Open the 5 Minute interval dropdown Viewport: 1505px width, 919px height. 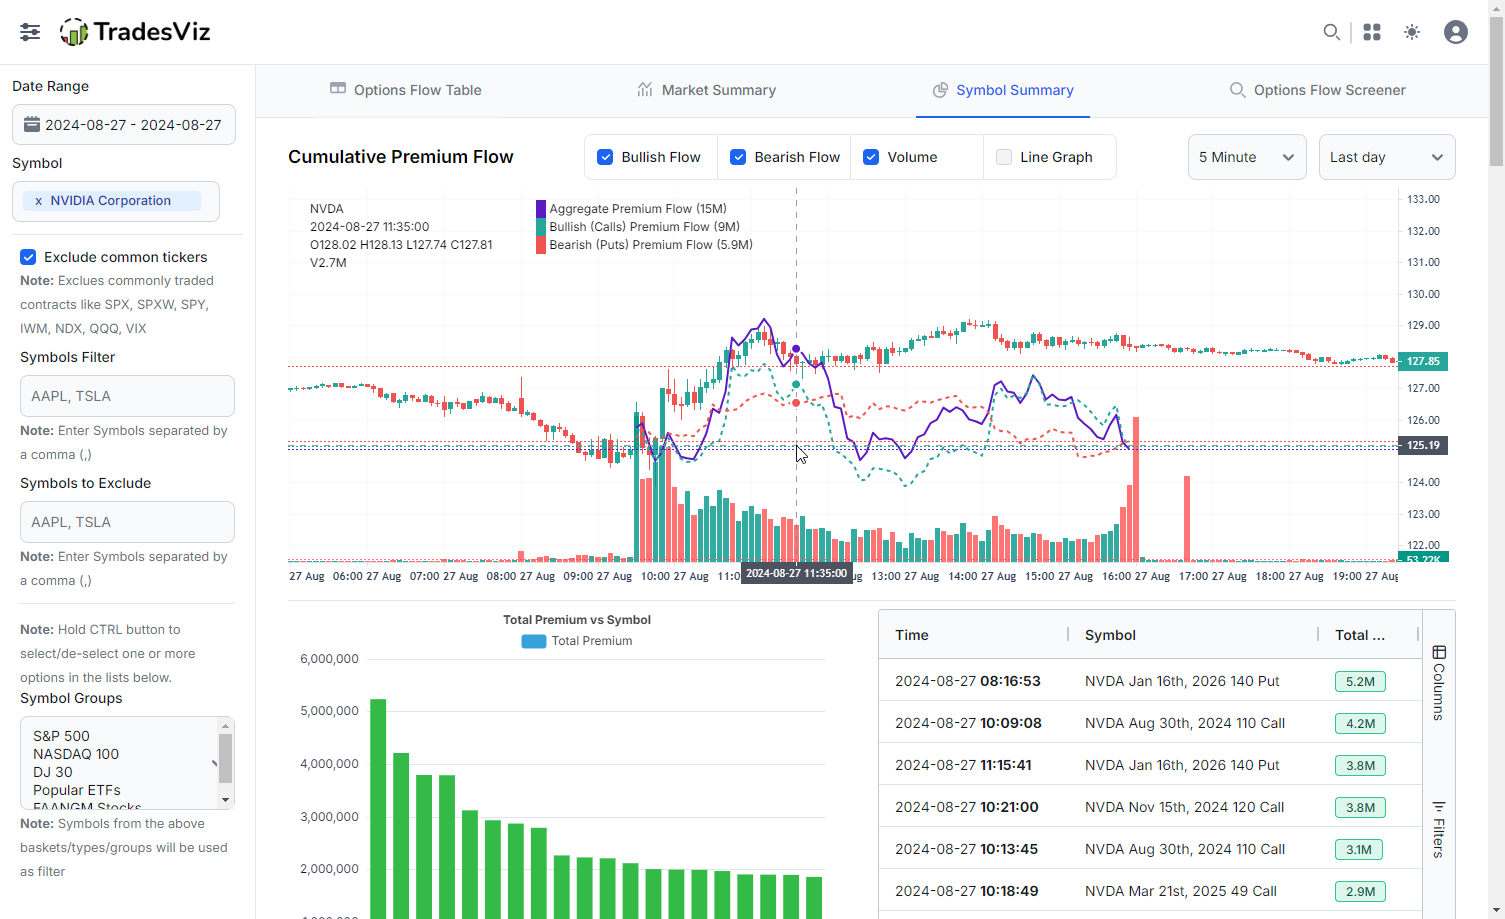click(x=1247, y=157)
